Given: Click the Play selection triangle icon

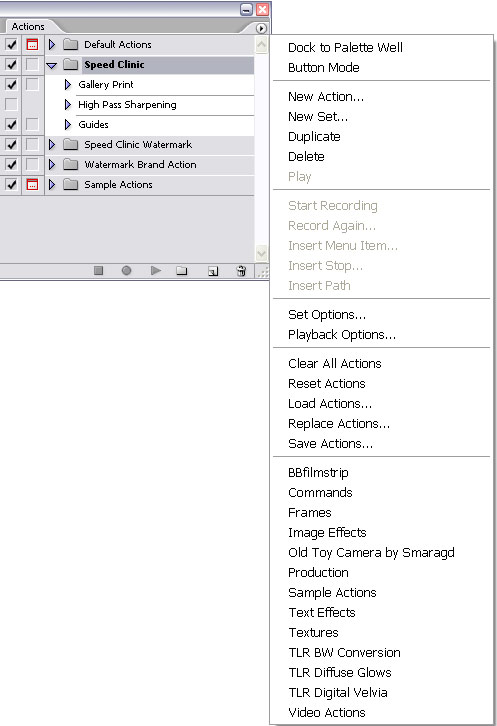Looking at the screenshot, I should coord(156,270).
